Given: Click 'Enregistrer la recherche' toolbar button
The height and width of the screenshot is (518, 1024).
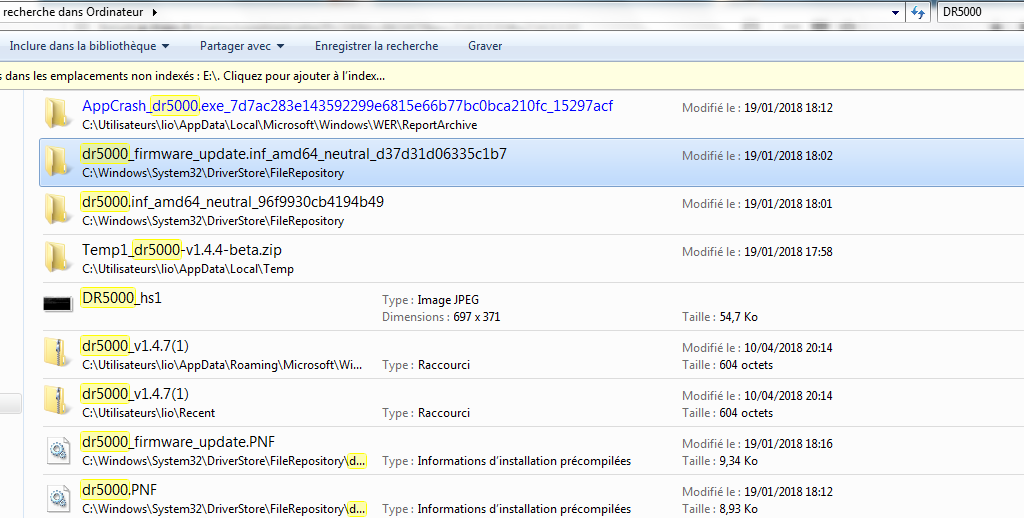Looking at the screenshot, I should tap(377, 46).
